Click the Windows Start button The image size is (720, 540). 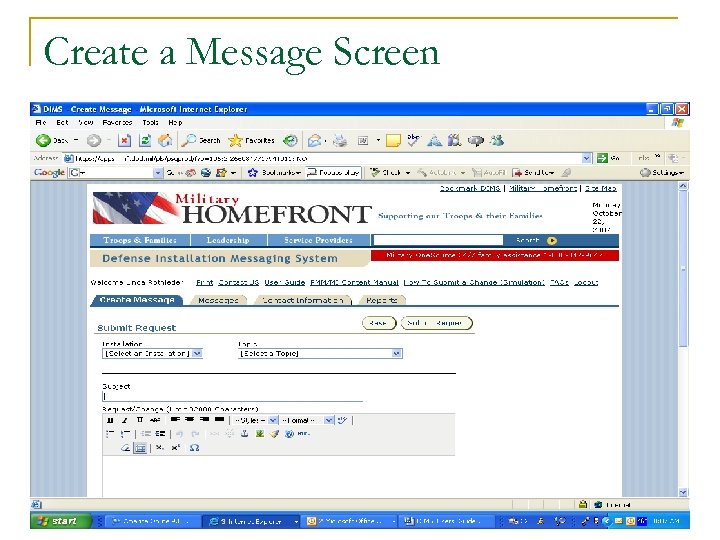tap(61, 521)
